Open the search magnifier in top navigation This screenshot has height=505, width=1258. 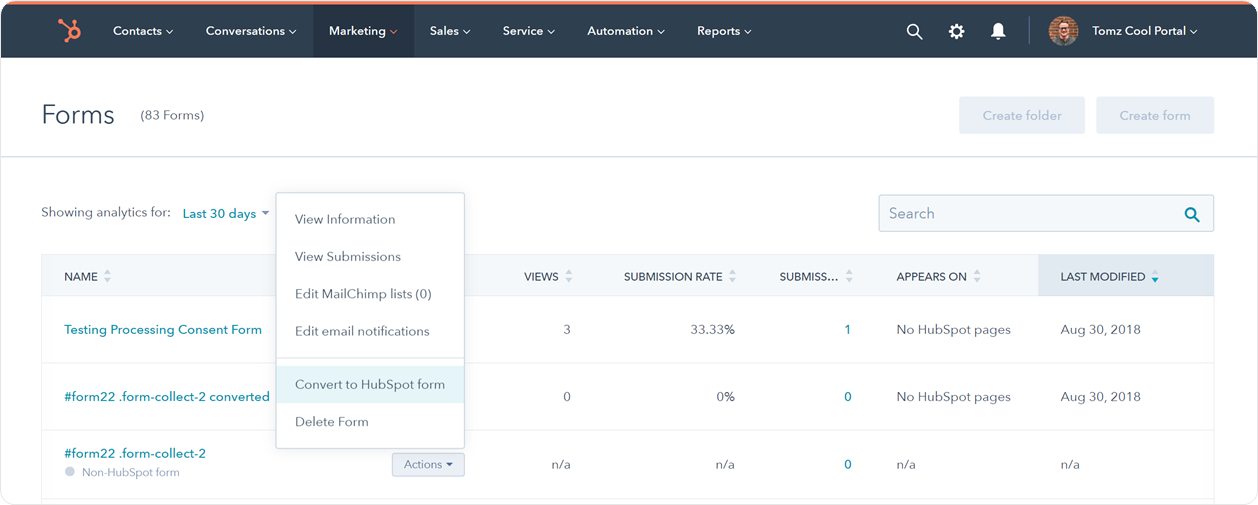tap(914, 31)
